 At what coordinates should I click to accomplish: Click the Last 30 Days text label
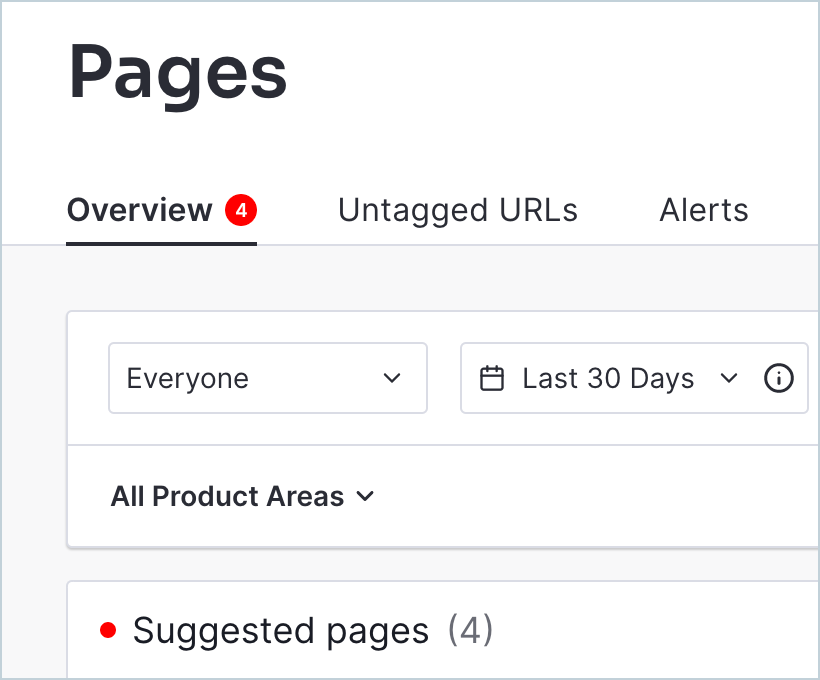click(608, 379)
